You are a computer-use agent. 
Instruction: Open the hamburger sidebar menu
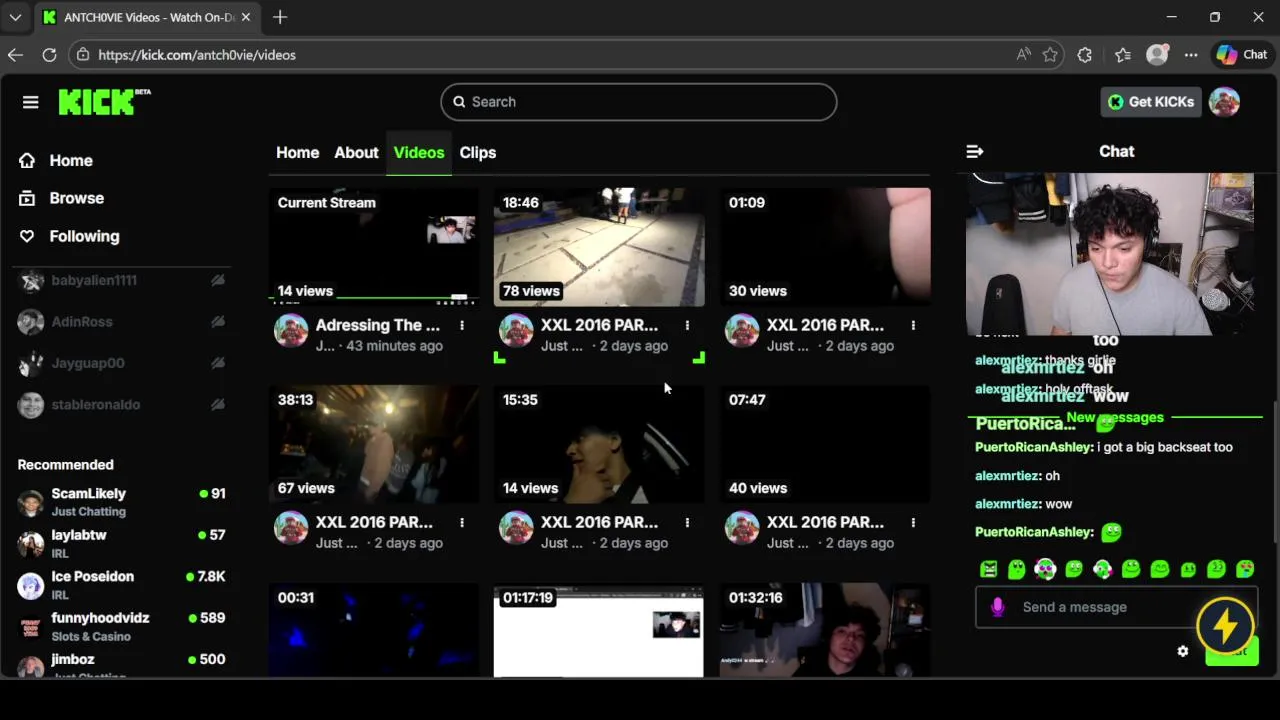pyautogui.click(x=30, y=102)
